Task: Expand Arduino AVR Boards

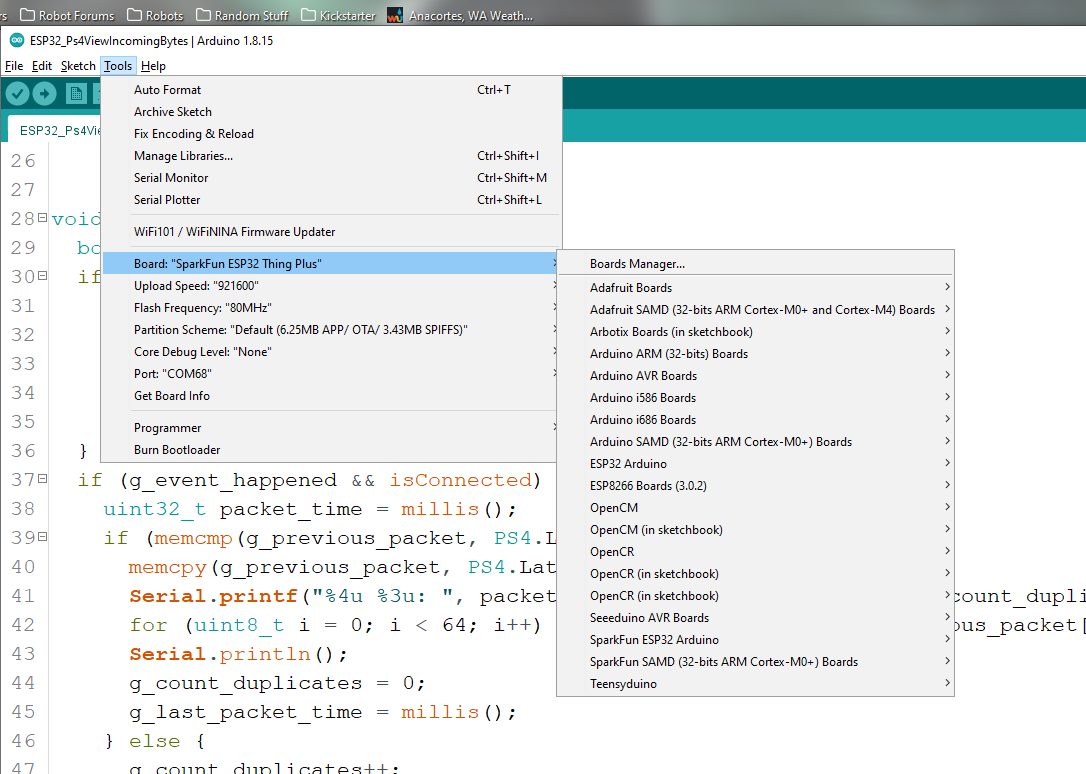Action: click(x=756, y=376)
